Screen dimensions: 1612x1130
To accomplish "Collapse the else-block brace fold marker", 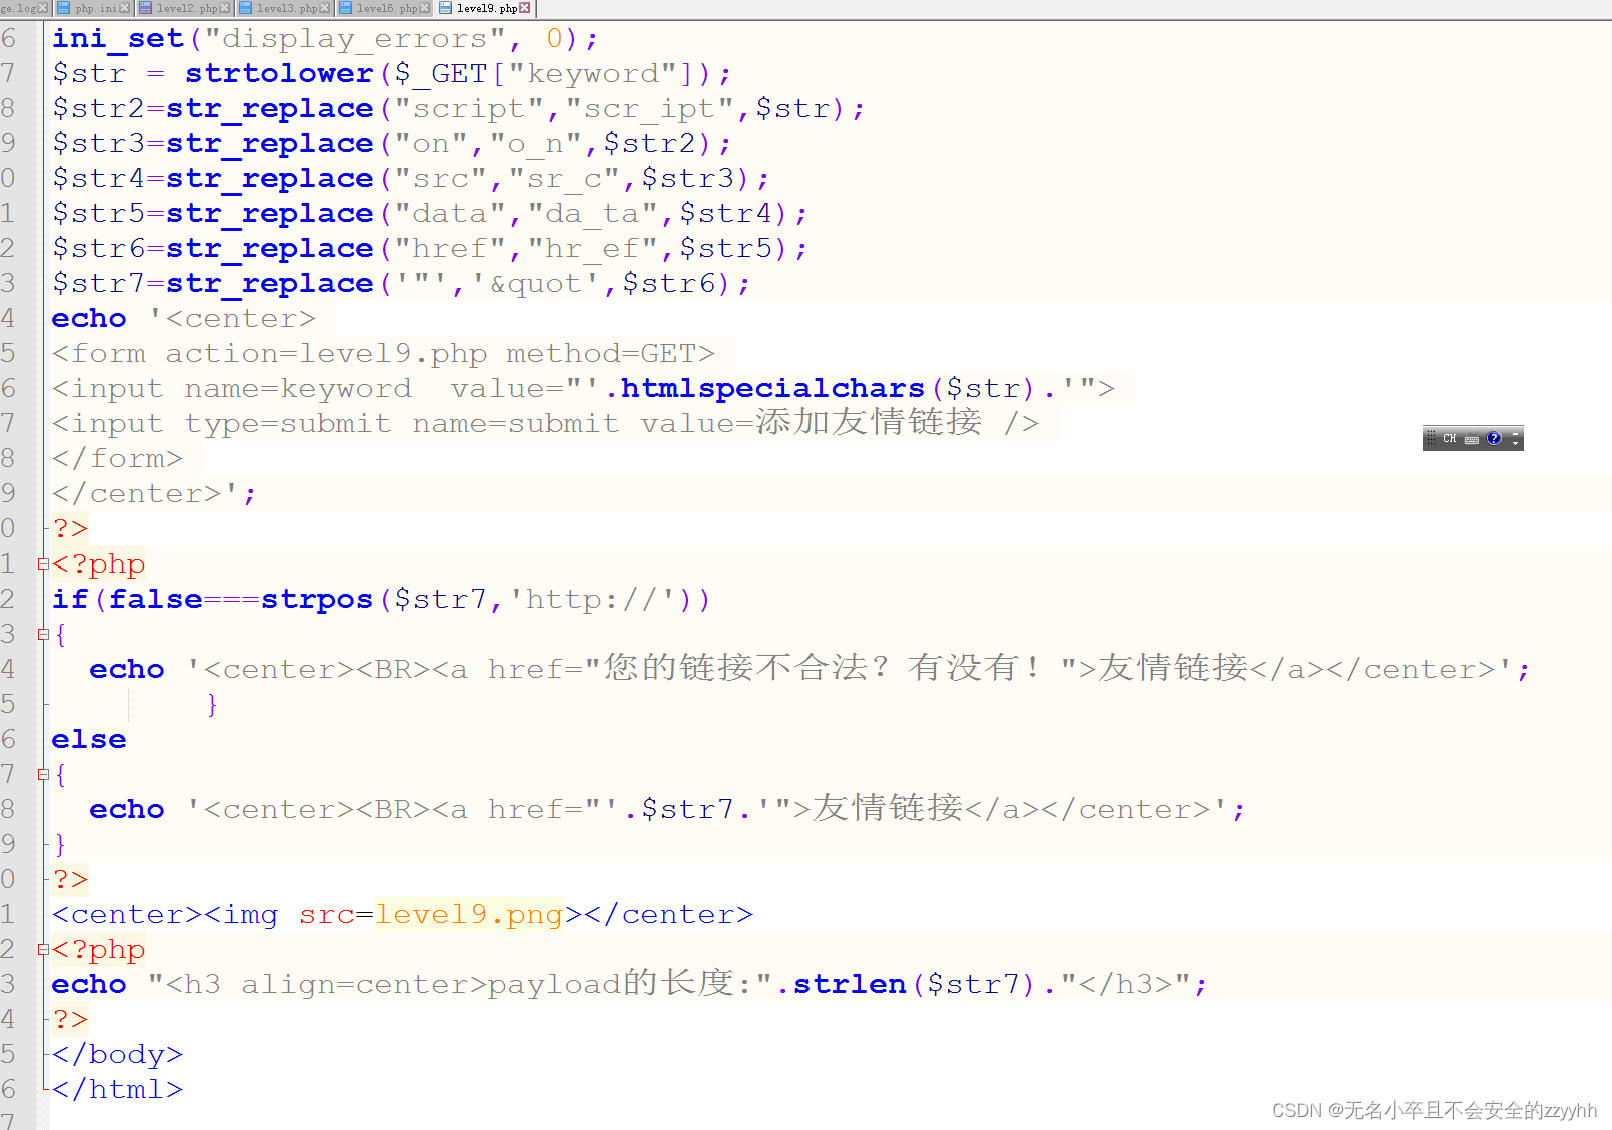I will (x=43, y=774).
